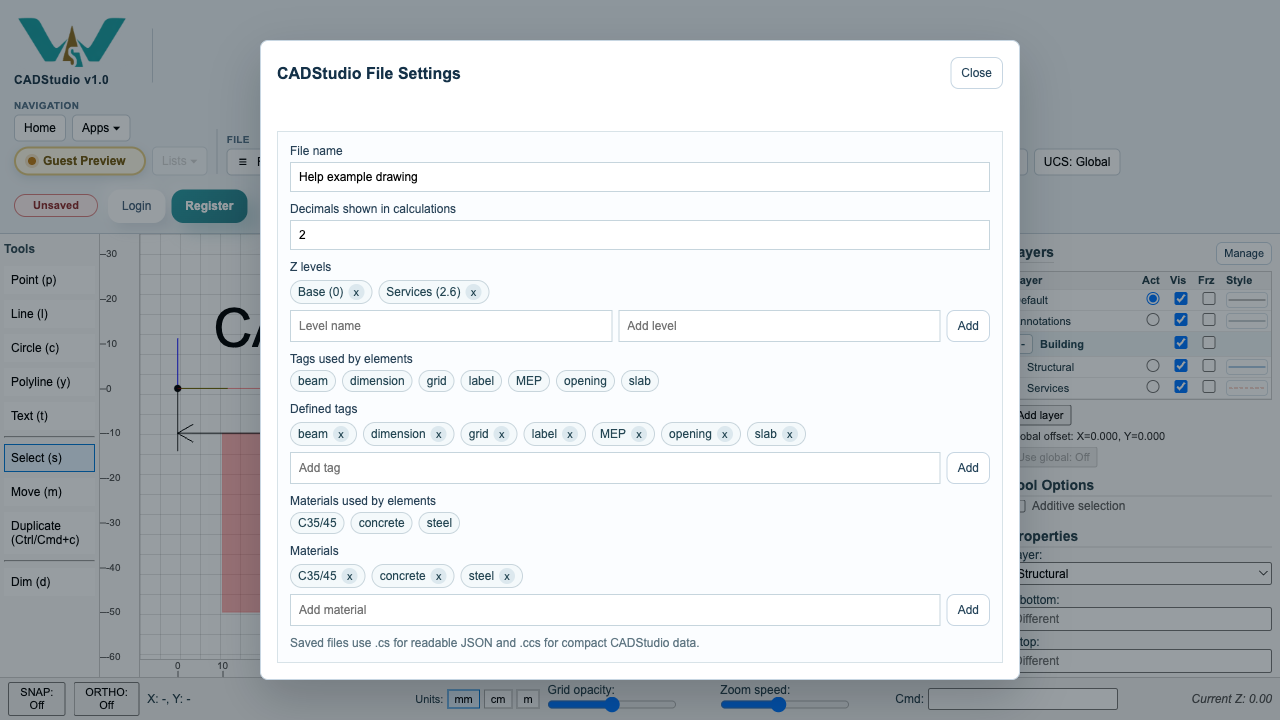The height and width of the screenshot is (720, 1280).
Task: Toggle visibility of Default layer
Action: [x=1181, y=299]
